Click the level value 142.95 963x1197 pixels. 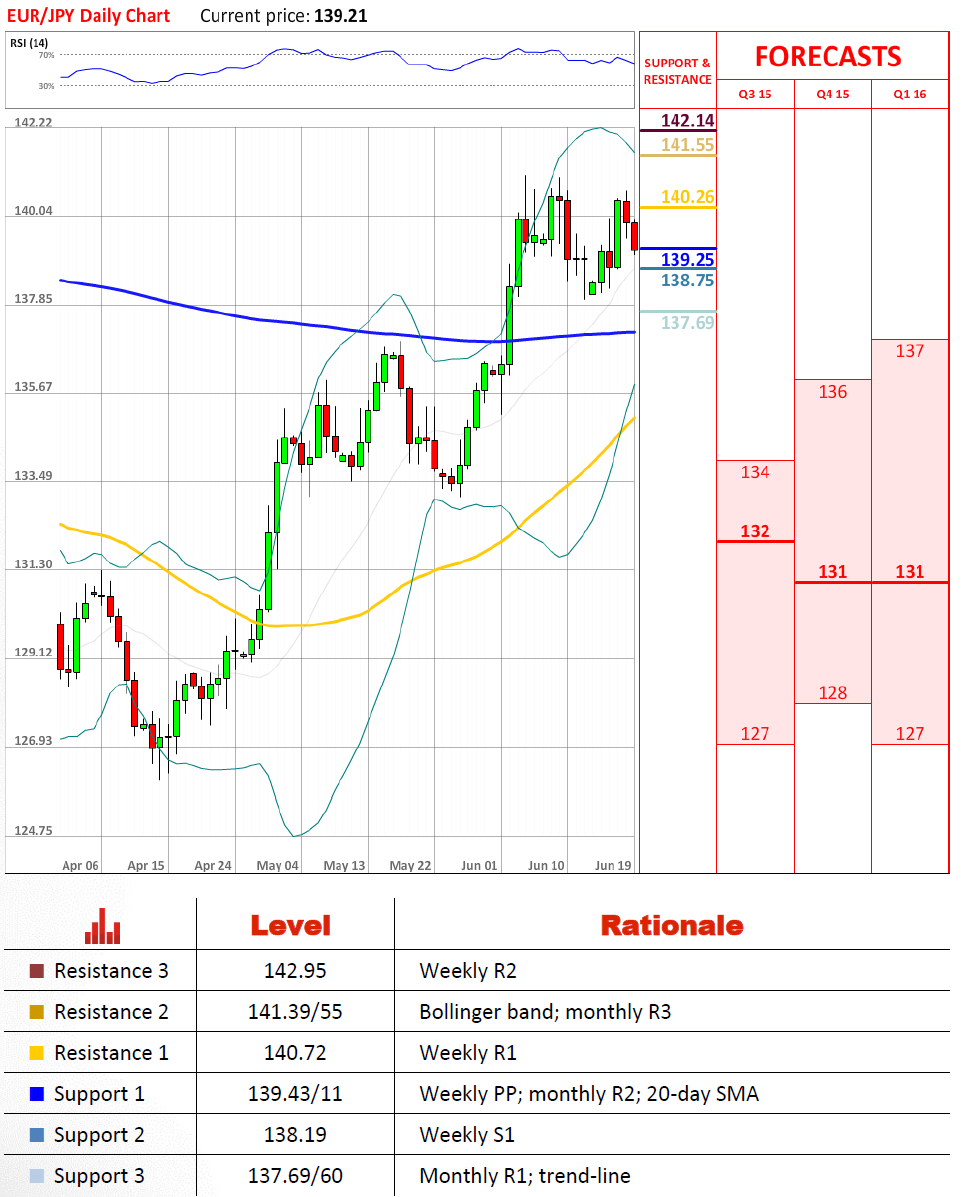pyautogui.click(x=295, y=971)
